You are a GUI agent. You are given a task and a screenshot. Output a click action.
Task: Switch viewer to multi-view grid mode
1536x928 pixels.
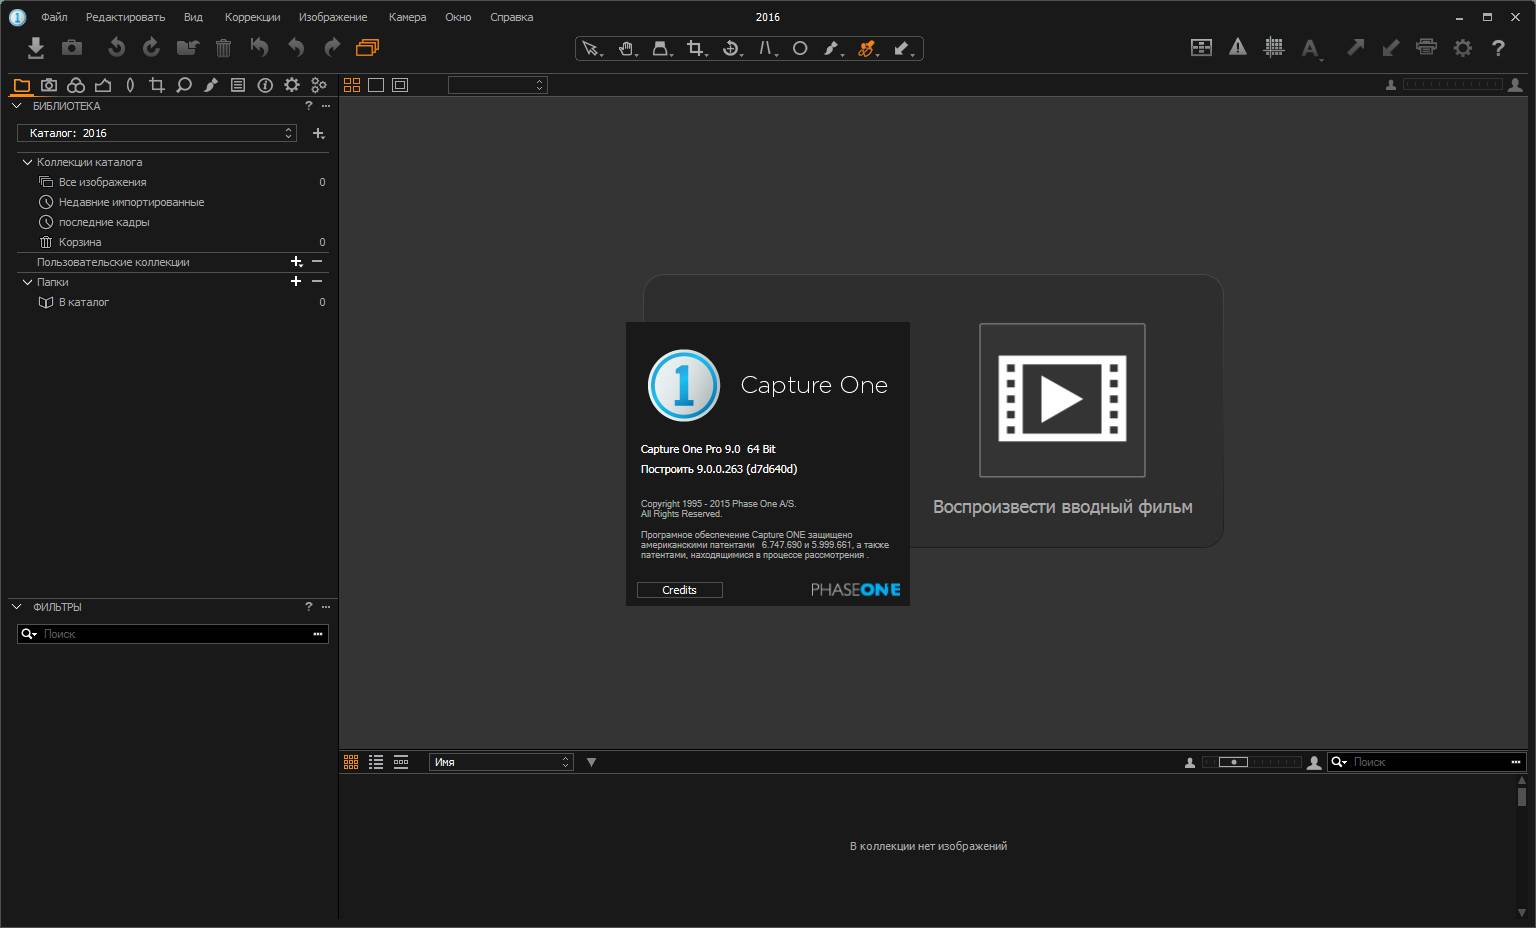tap(352, 85)
